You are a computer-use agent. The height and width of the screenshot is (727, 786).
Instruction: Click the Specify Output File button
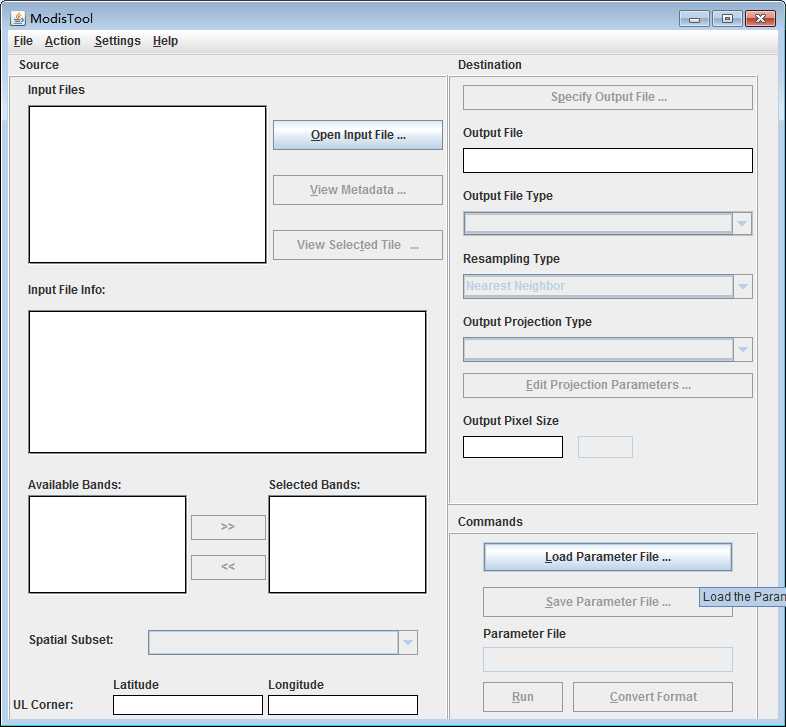pos(608,97)
